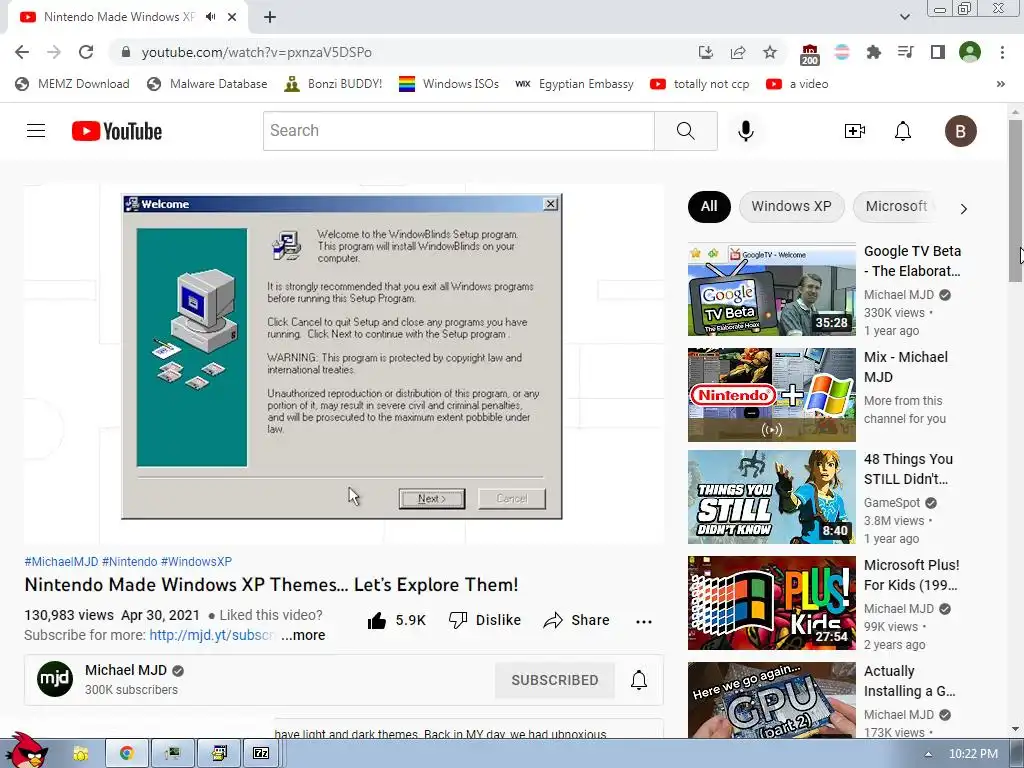Open the Extensions puzzle piece menu
1024x768 pixels.
[874, 52]
